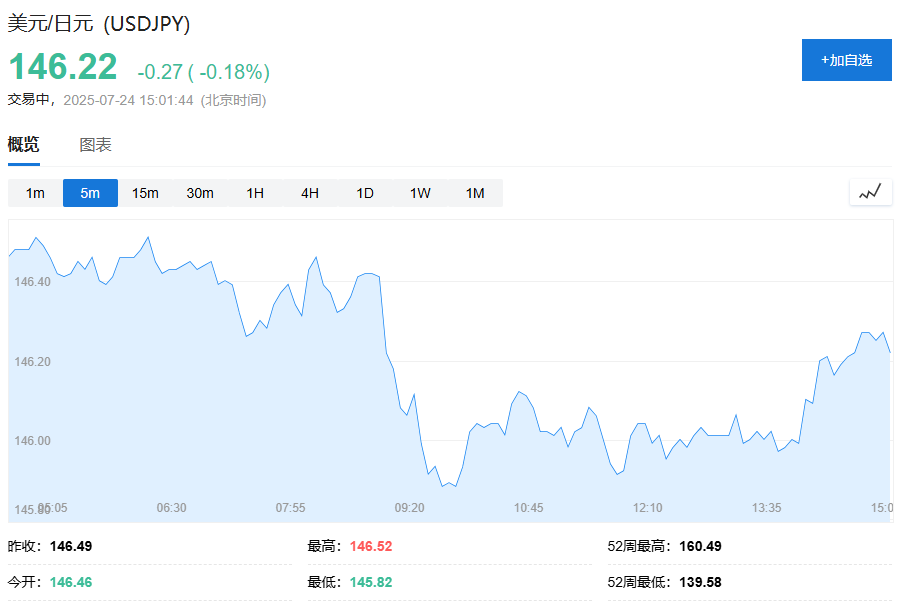Click the 美元/日元 (USDJPY) title
Screen dimensions: 900x605
pyautogui.click(x=99, y=24)
